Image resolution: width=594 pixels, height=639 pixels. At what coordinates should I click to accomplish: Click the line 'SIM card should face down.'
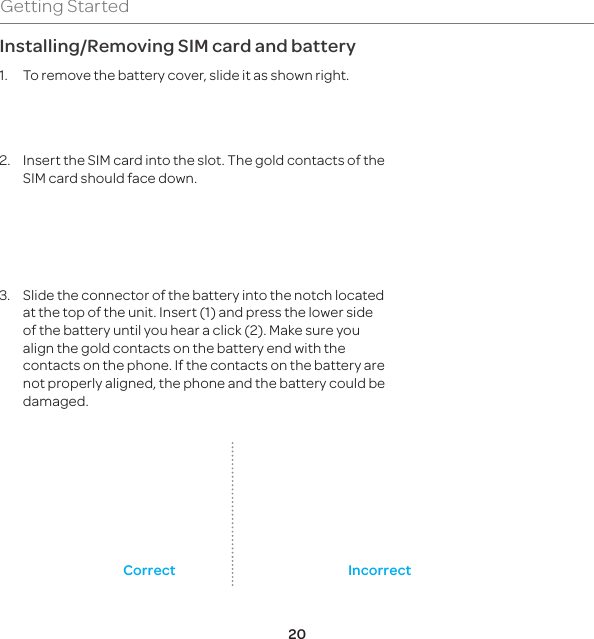(x=110, y=178)
